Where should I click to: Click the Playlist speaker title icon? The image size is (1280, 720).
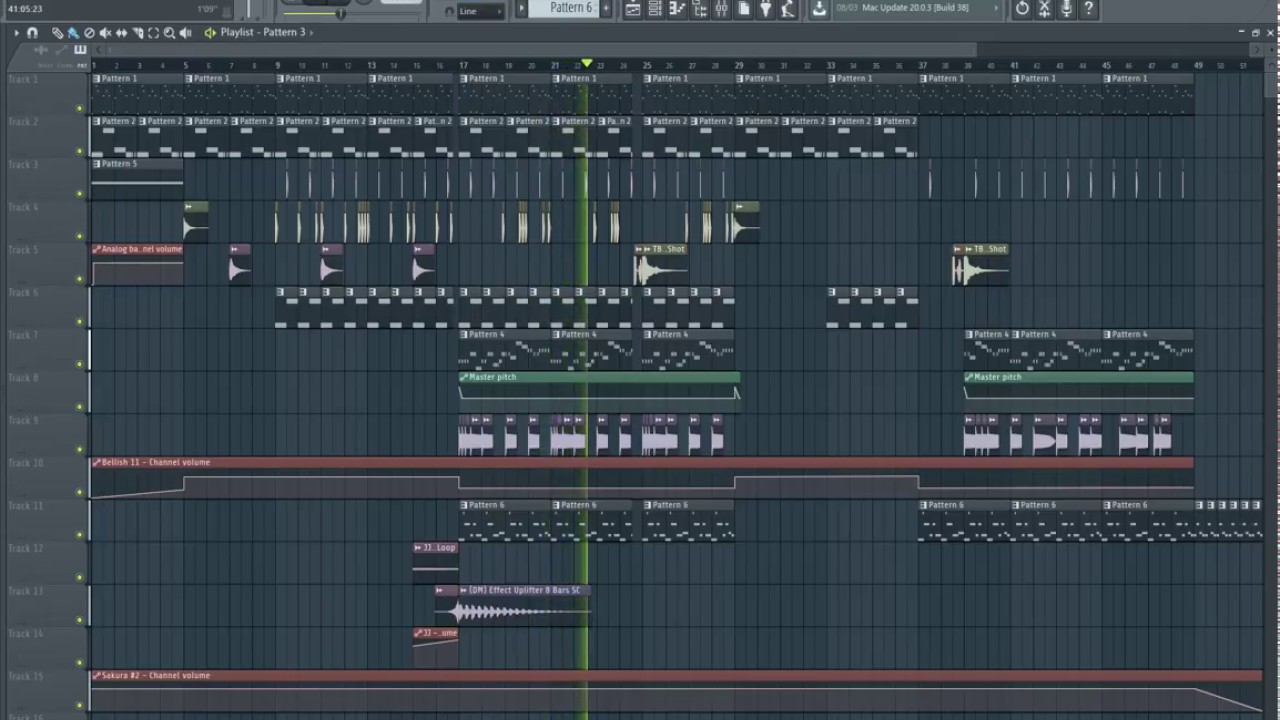pos(210,33)
